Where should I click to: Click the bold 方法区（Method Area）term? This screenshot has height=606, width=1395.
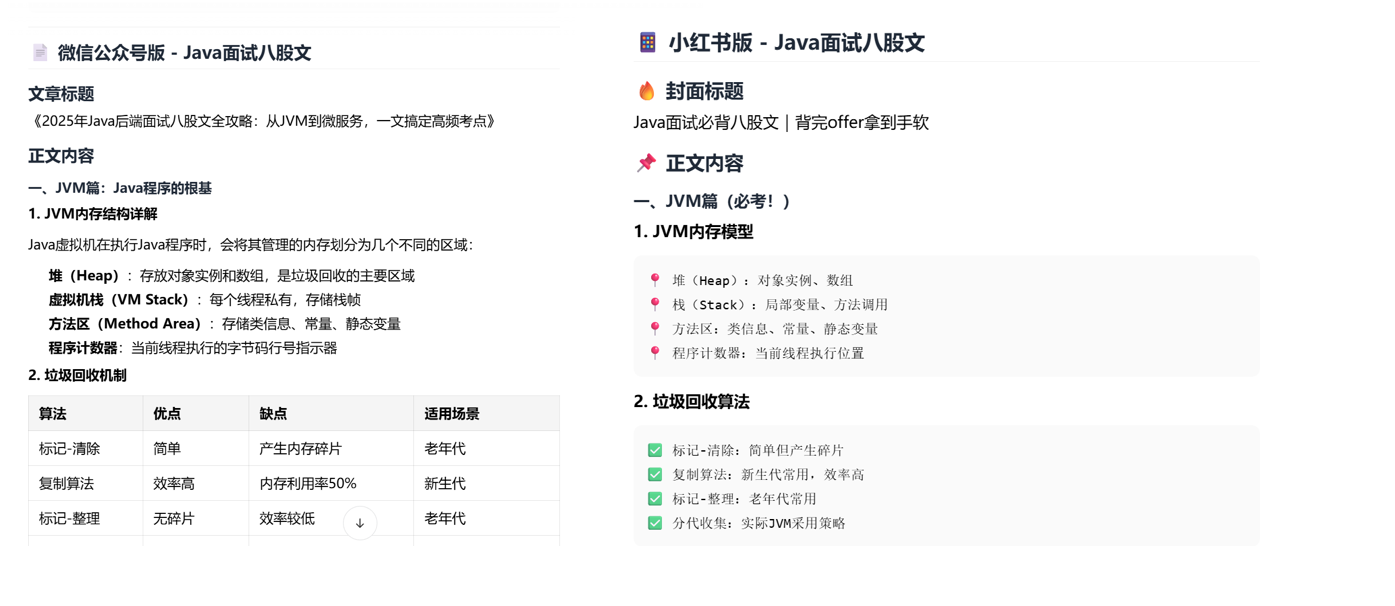125,324
